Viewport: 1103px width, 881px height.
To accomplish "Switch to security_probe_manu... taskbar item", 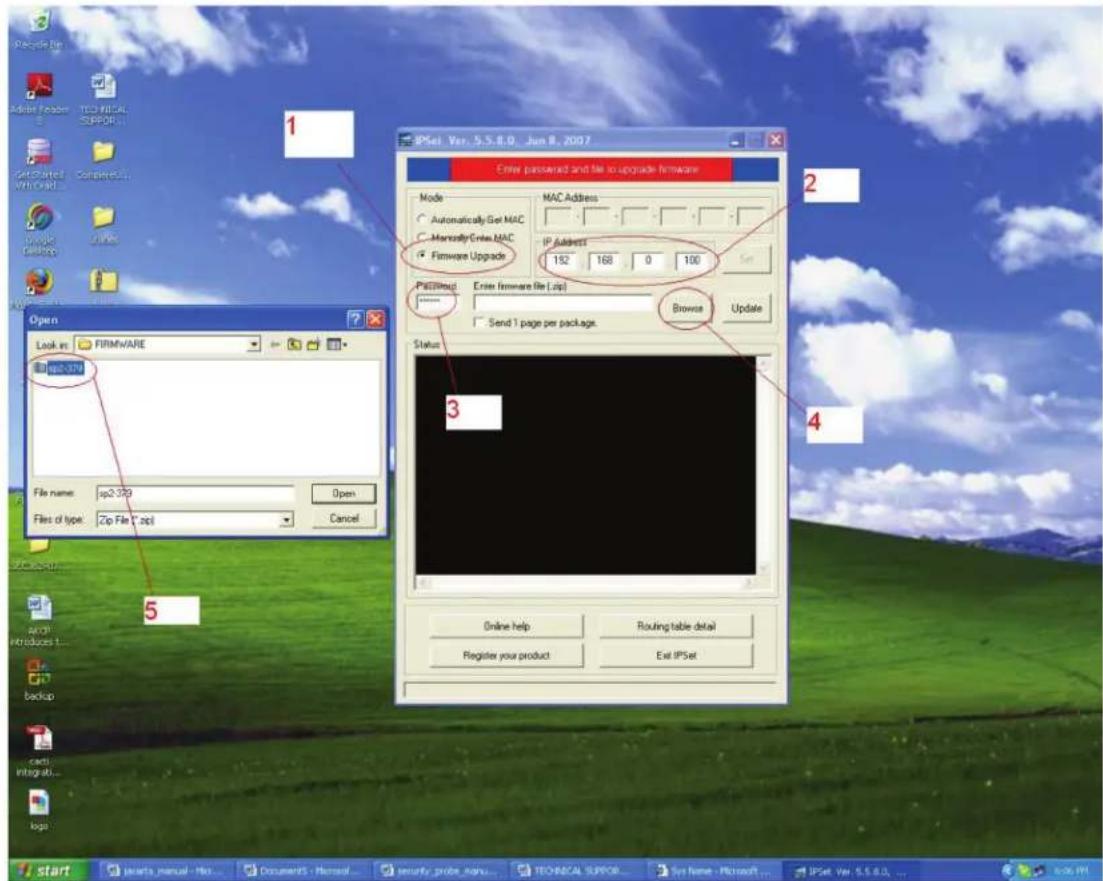I will point(439,871).
